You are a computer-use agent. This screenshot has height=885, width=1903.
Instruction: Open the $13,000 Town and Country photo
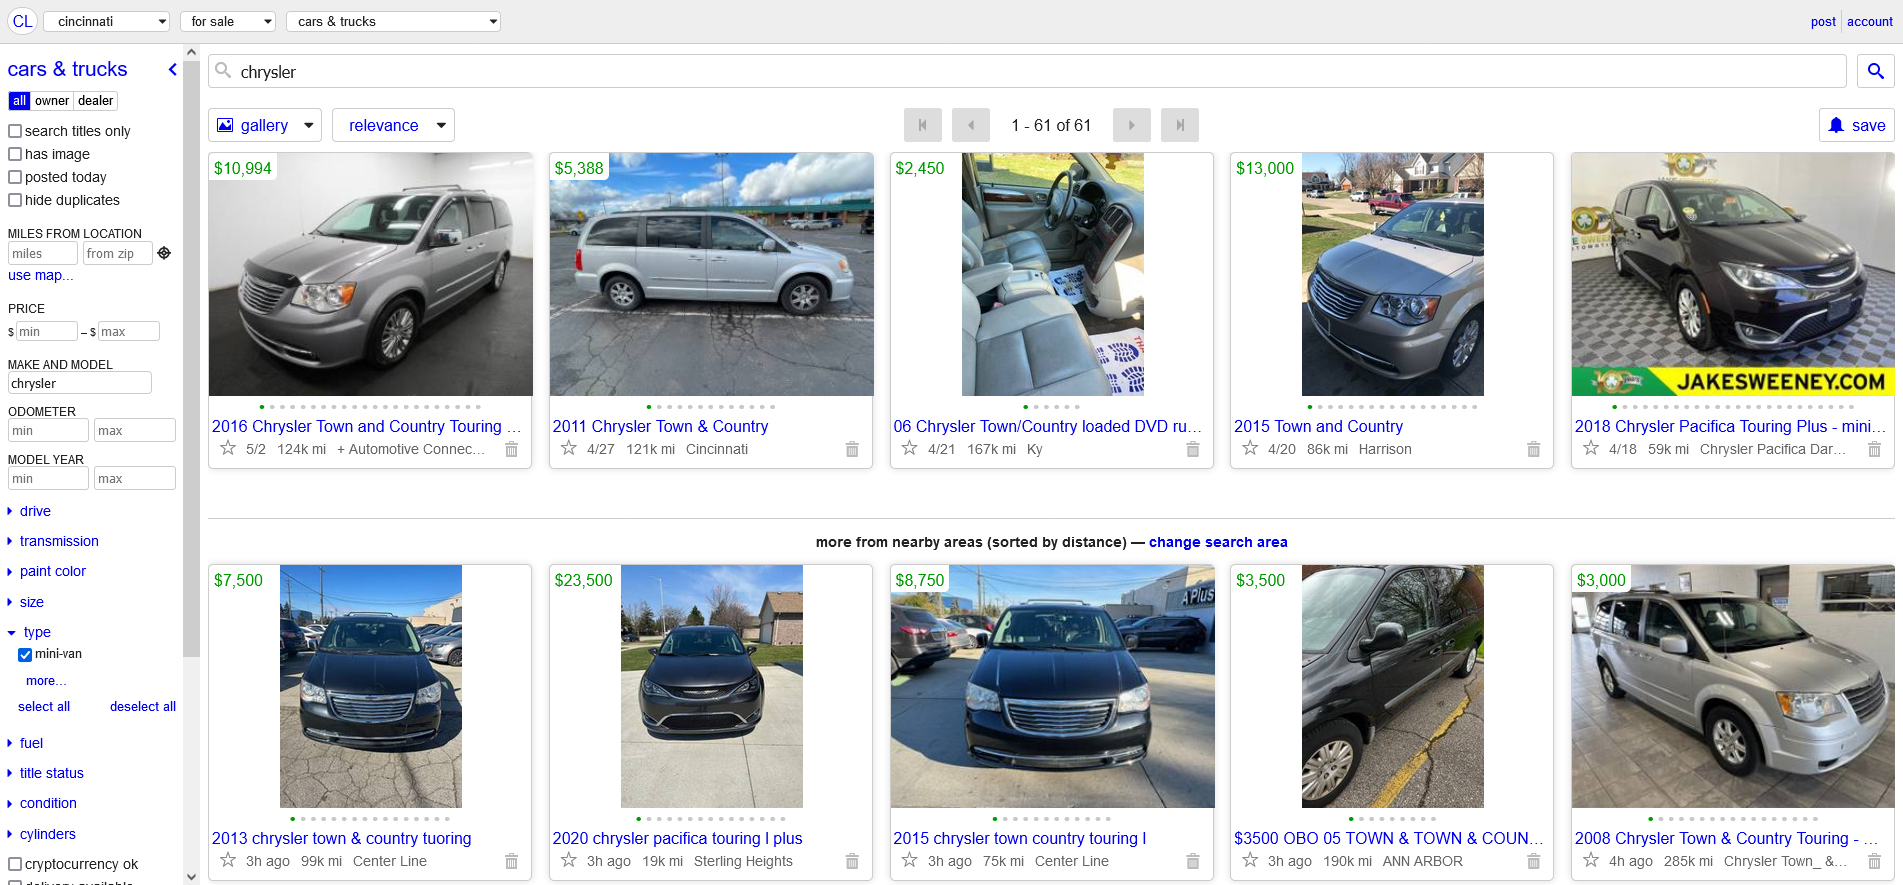[x=1392, y=274]
